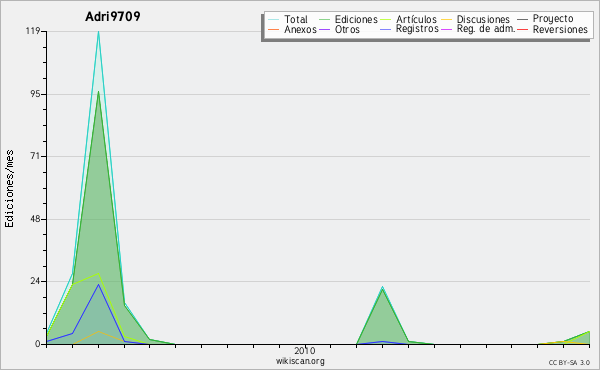Click the wikiscan.org text

pyautogui.click(x=300, y=361)
